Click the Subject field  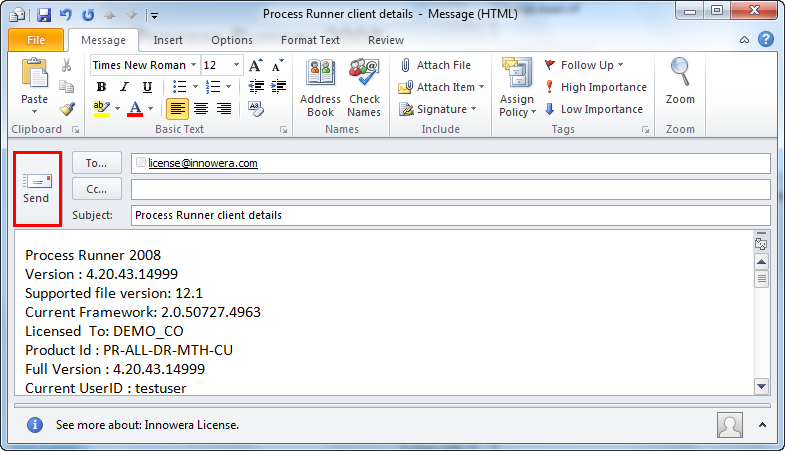point(451,215)
